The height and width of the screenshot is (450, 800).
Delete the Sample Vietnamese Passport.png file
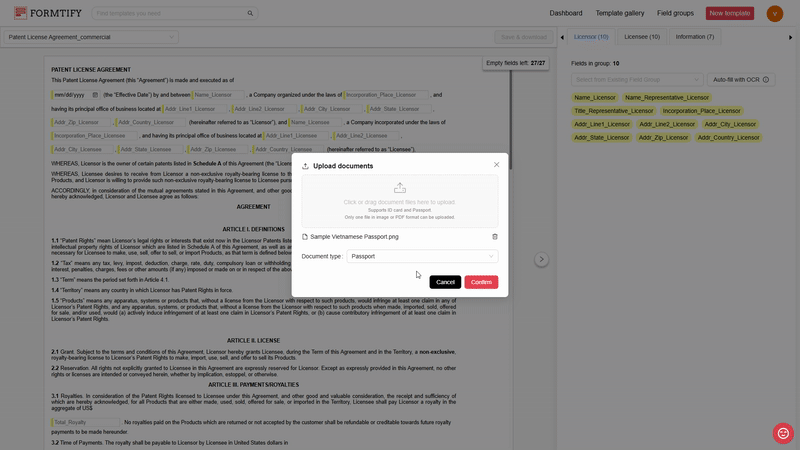tap(494, 236)
